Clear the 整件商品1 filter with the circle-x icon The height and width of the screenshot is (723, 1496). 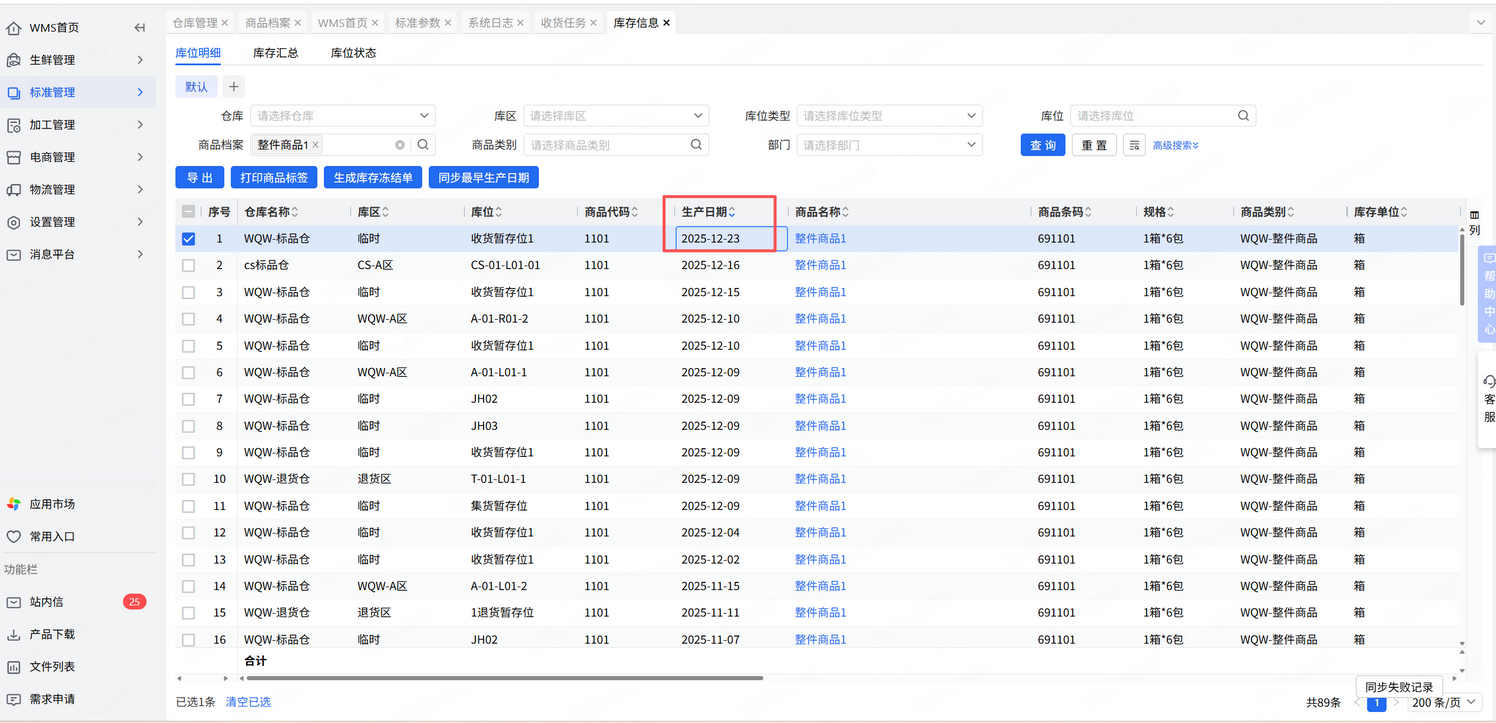400,145
